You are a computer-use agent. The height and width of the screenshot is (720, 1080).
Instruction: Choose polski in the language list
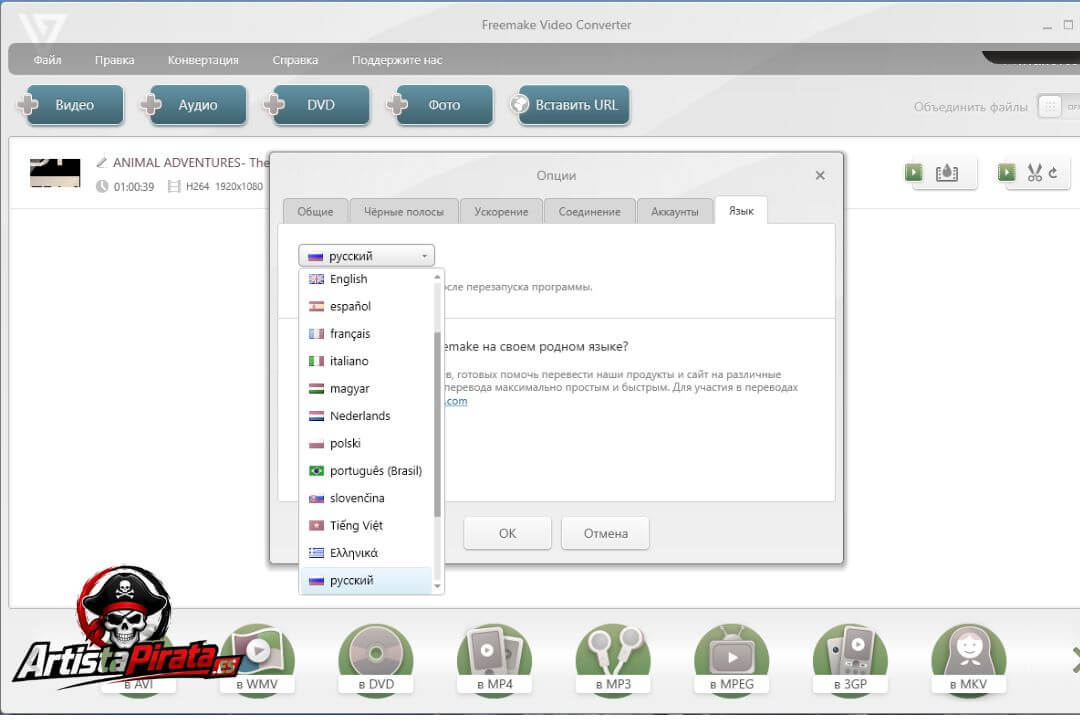click(x=367, y=443)
